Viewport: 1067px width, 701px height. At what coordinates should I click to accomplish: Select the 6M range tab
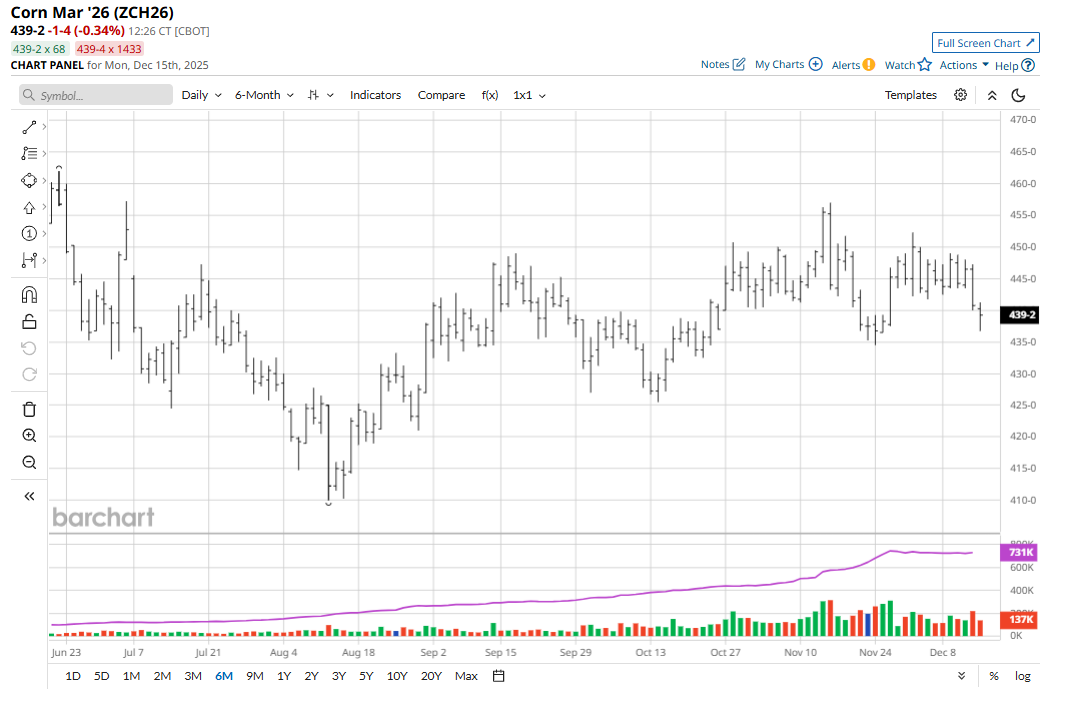coord(224,676)
